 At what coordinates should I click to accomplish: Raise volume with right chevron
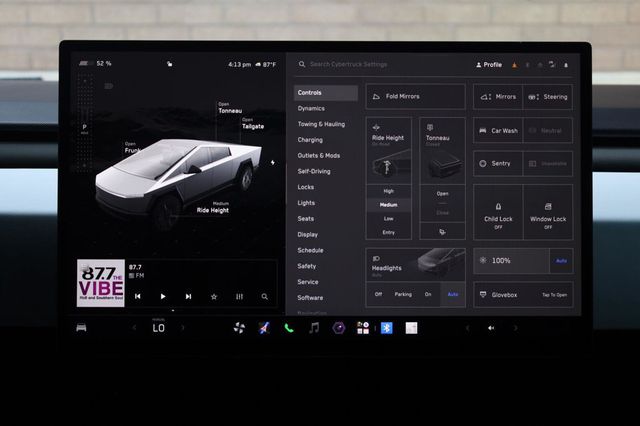coord(516,328)
